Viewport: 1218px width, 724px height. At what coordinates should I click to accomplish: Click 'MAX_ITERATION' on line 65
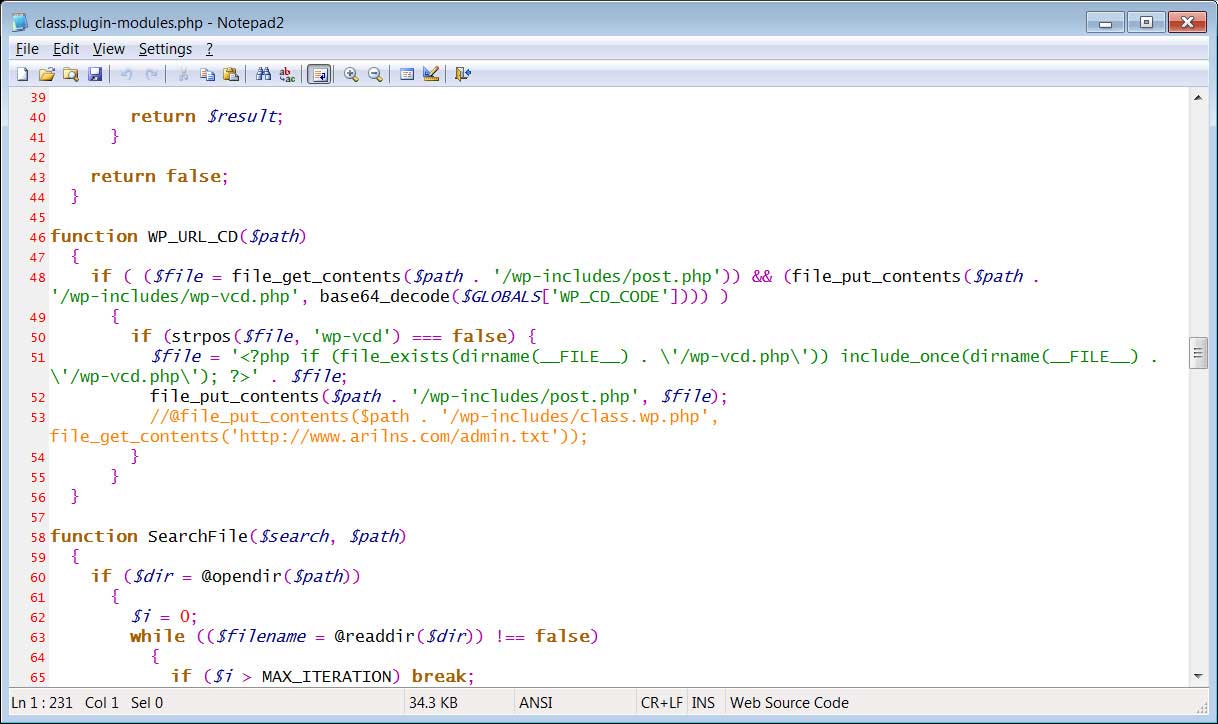pos(328,677)
